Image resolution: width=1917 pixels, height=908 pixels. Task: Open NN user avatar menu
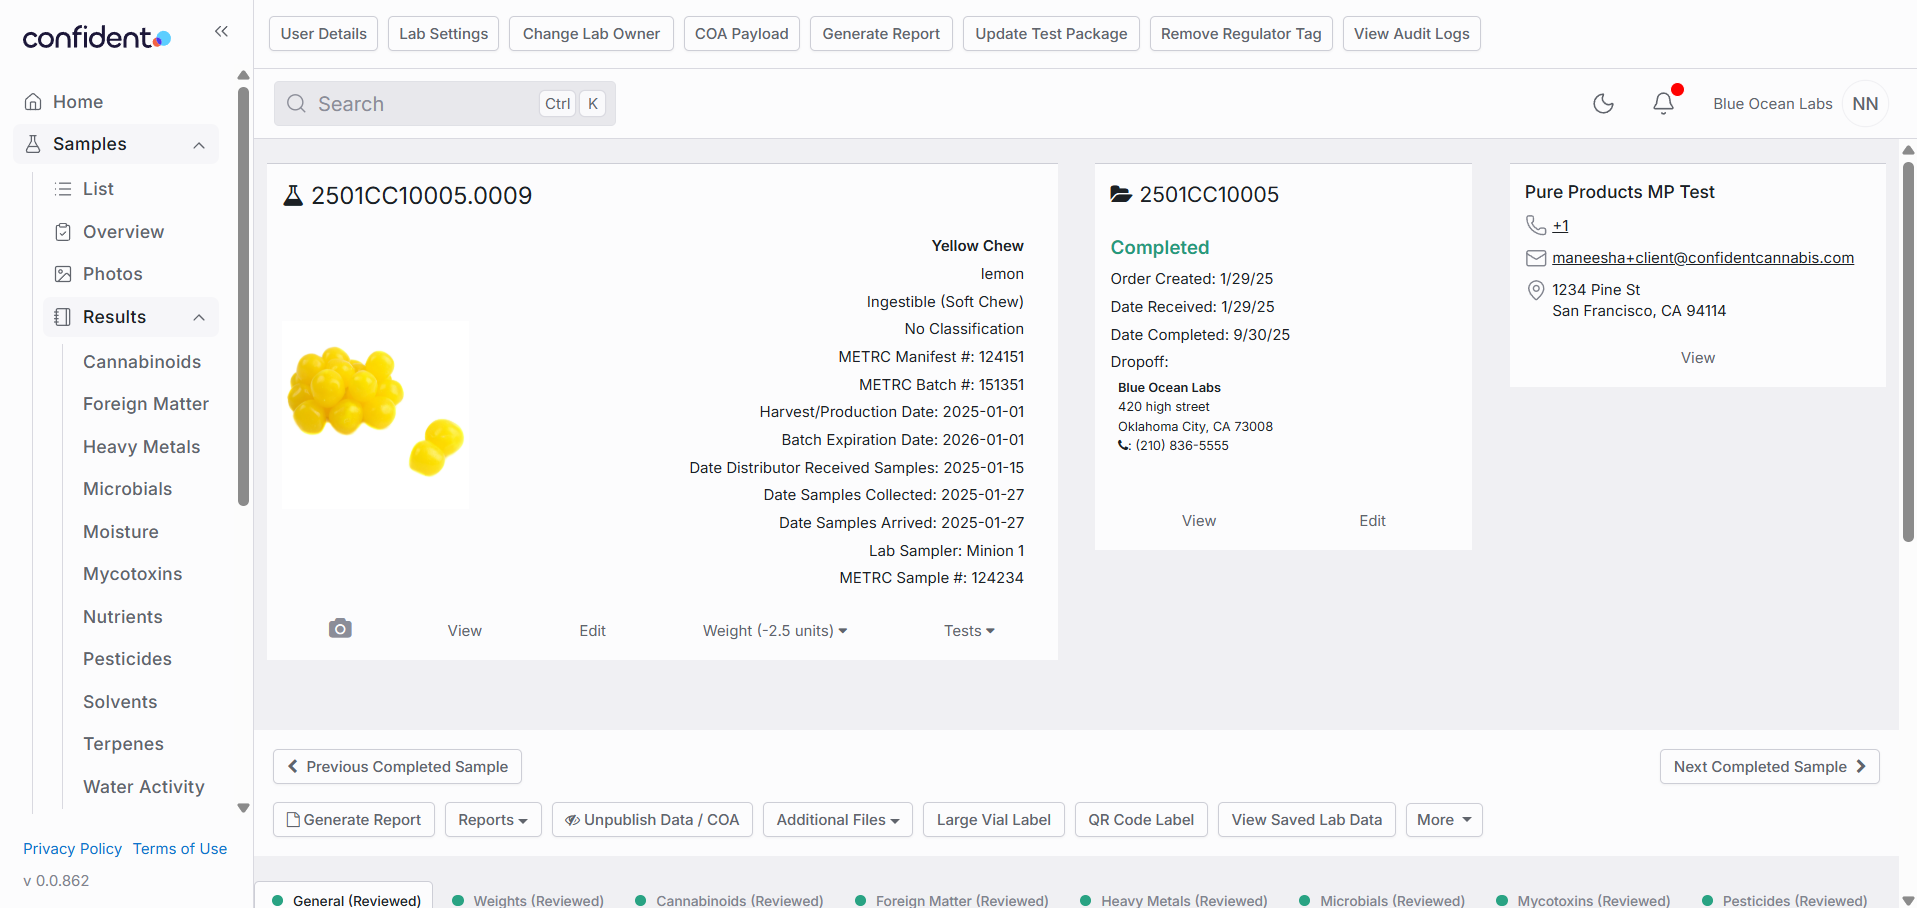point(1865,103)
